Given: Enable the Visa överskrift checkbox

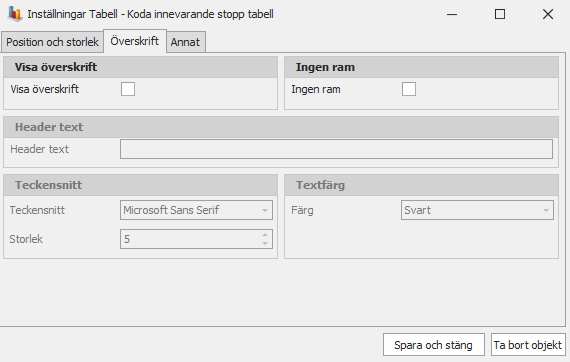Looking at the screenshot, I should click(x=128, y=89).
